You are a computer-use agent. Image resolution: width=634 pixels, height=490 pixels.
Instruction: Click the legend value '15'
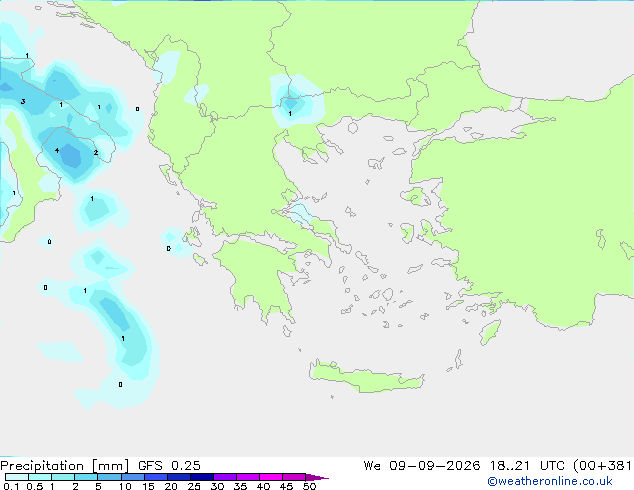(x=148, y=486)
